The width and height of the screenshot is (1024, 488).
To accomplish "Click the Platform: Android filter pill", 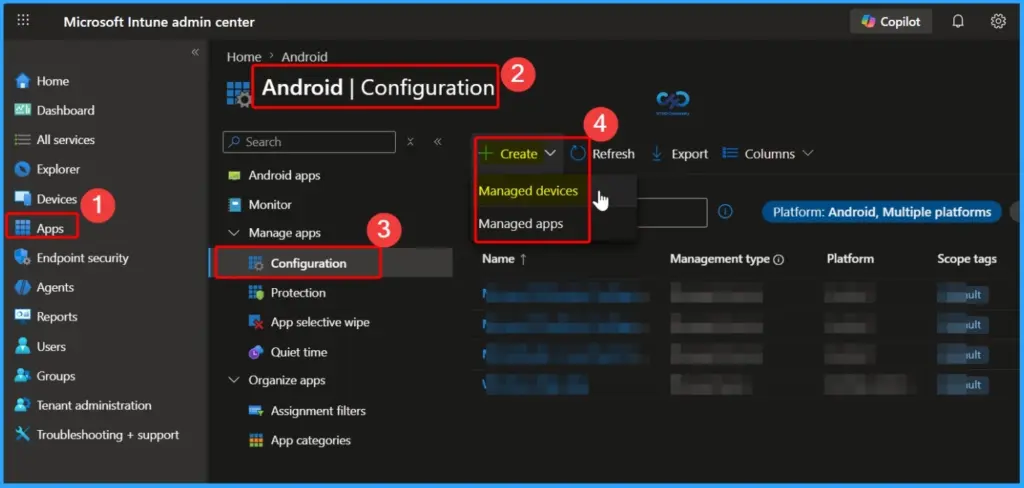I will click(x=882, y=212).
